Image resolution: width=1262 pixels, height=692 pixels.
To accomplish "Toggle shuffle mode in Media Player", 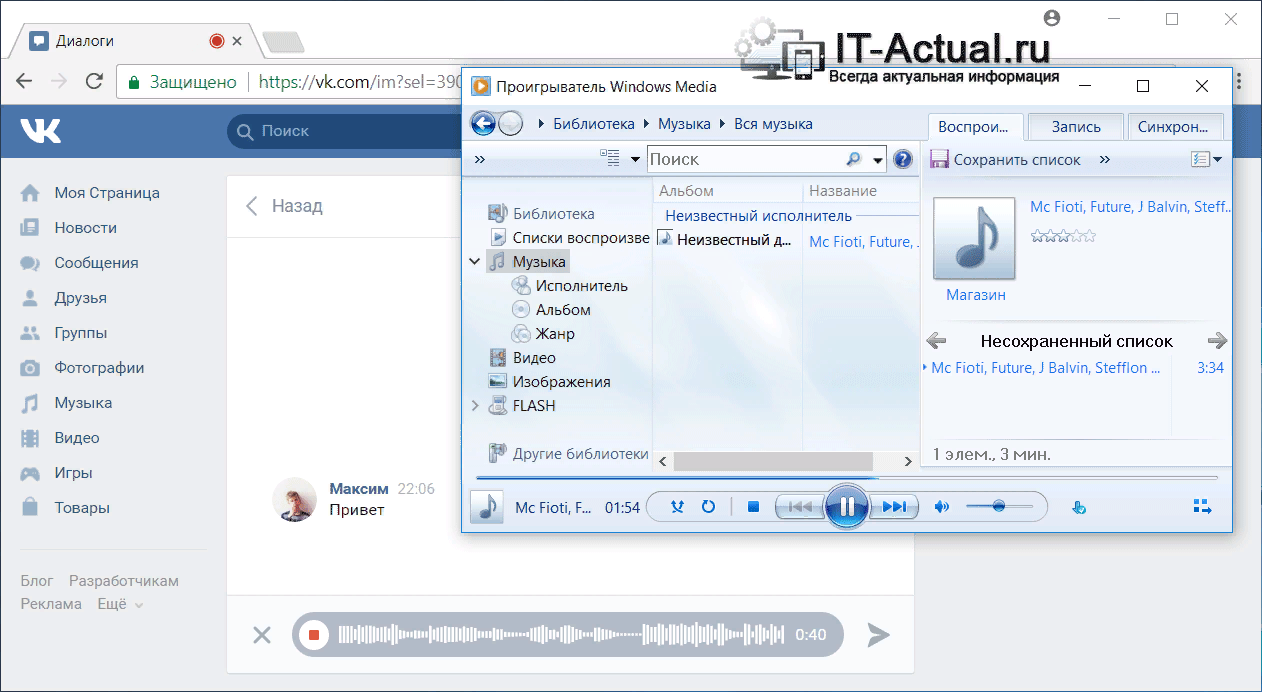I will click(x=677, y=507).
